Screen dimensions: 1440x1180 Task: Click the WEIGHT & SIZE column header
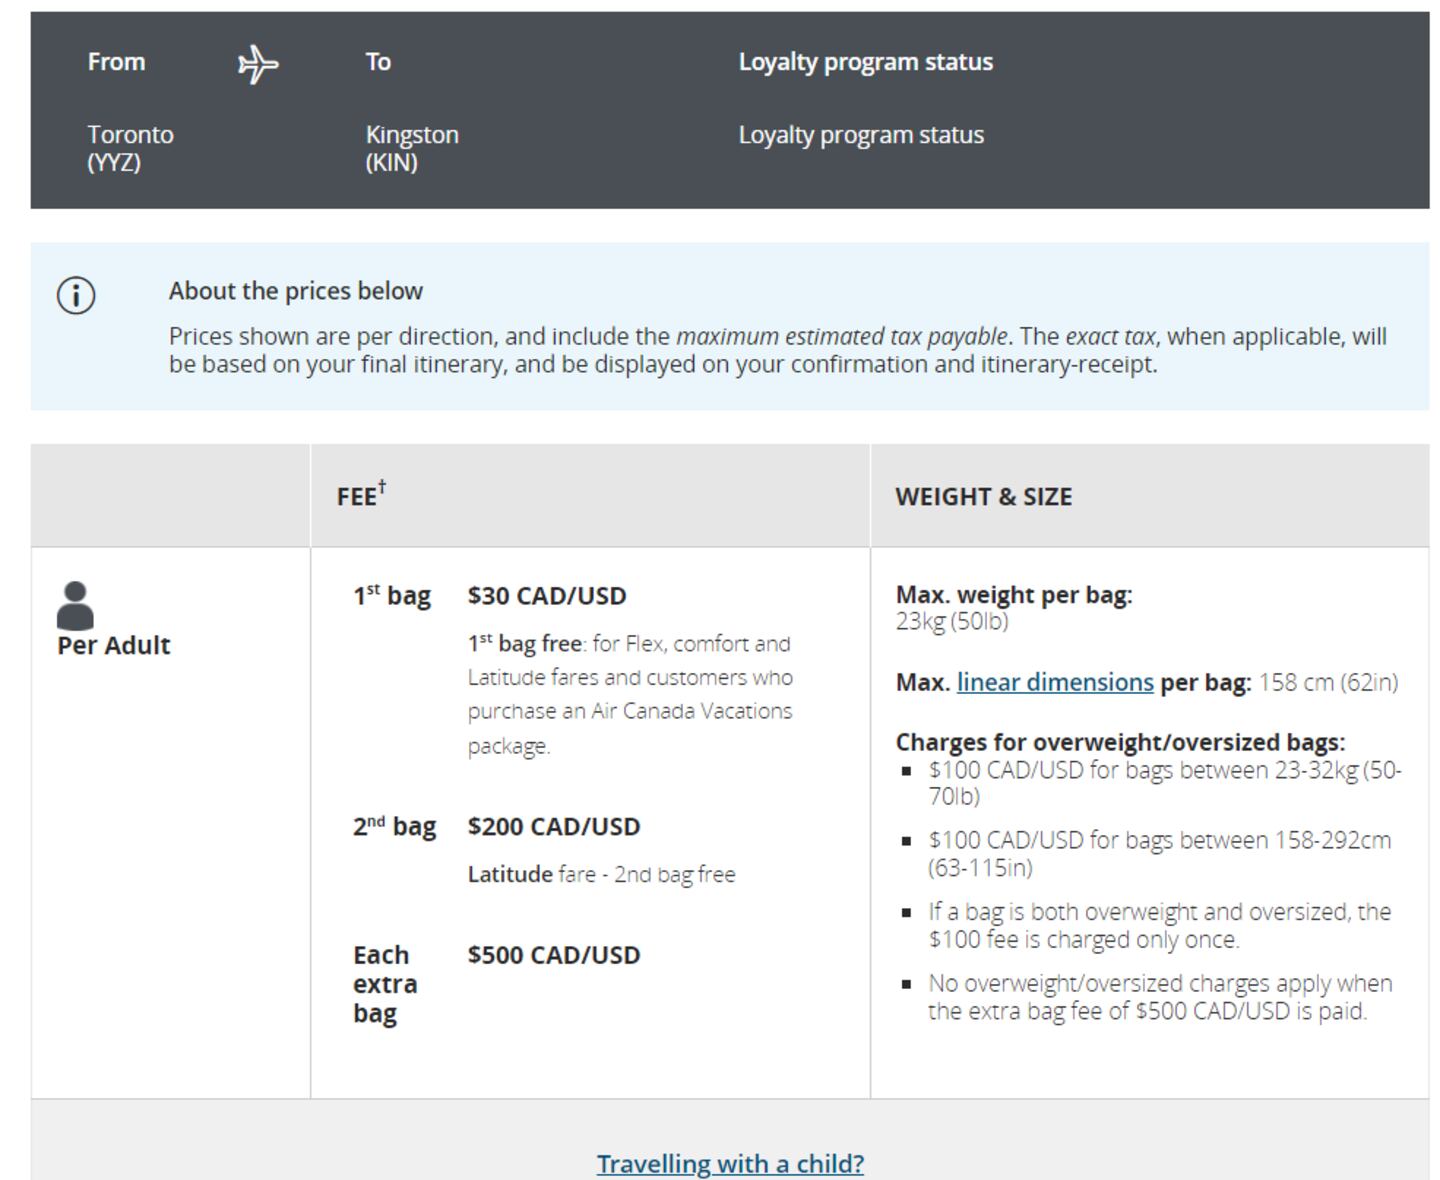point(984,497)
